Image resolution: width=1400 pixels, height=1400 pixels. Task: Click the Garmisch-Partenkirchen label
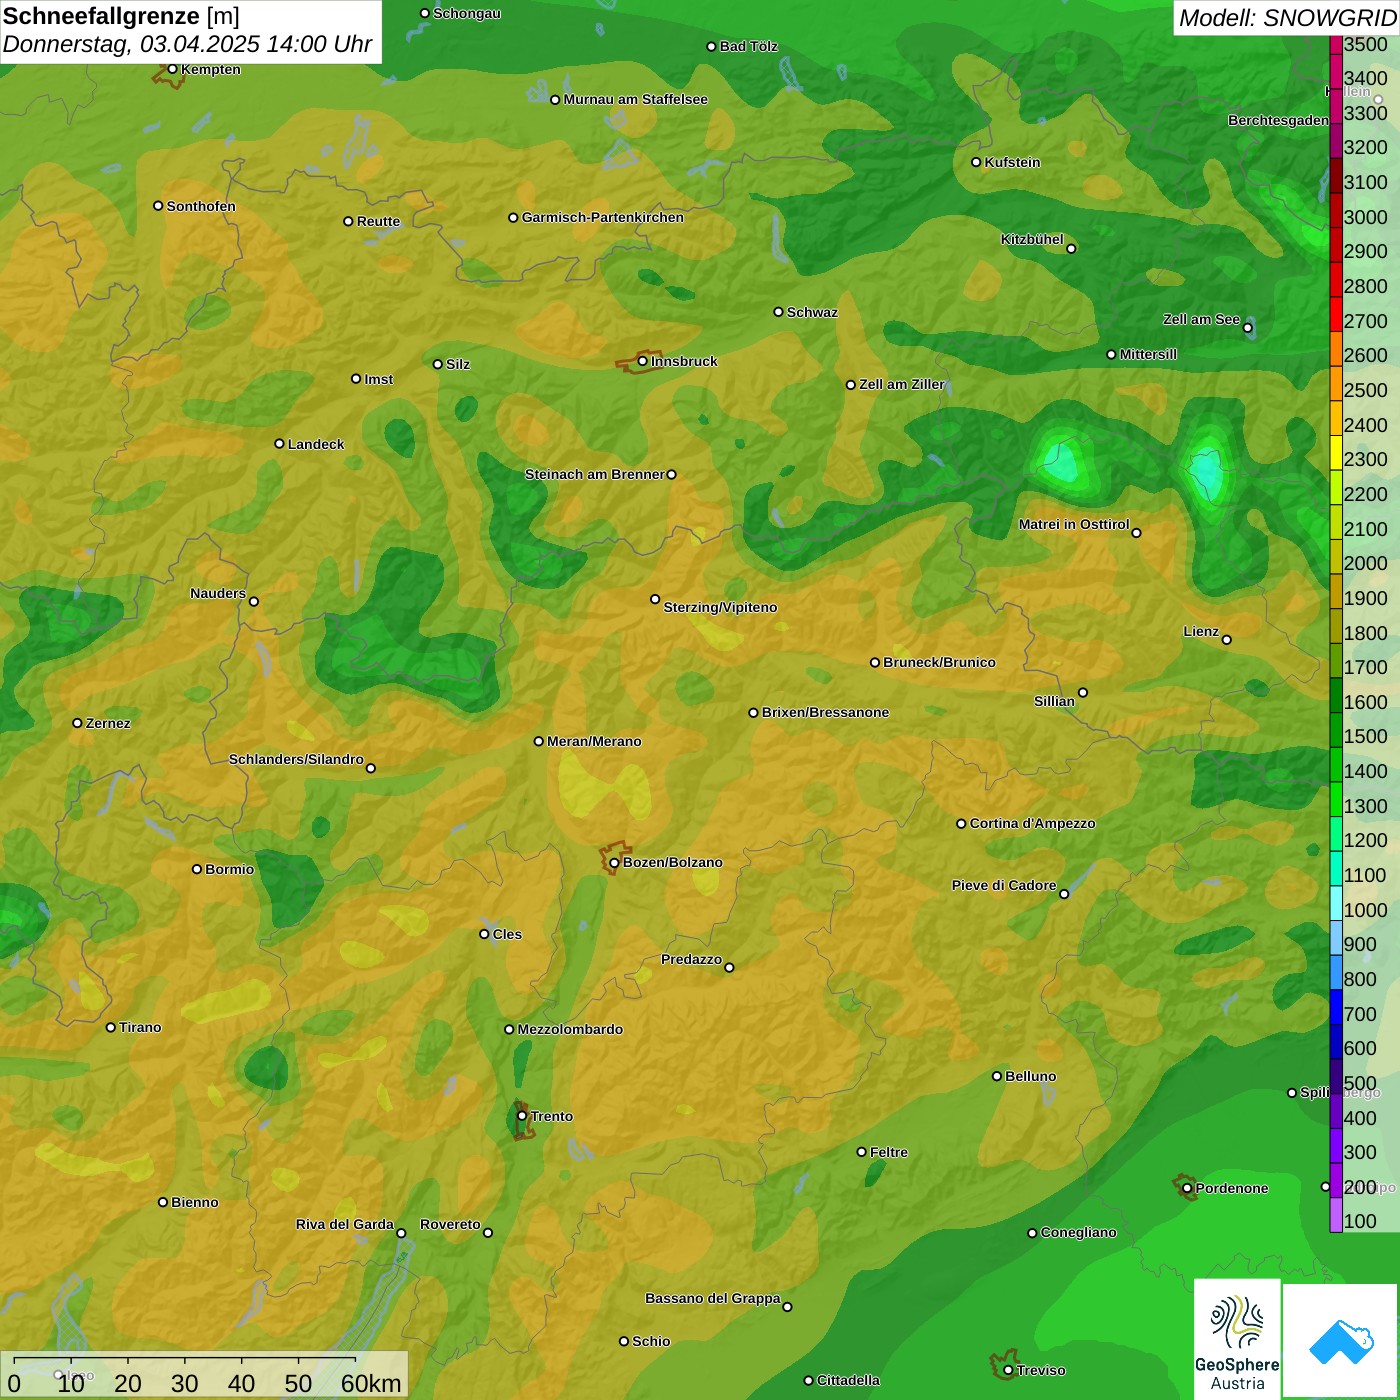(x=603, y=217)
